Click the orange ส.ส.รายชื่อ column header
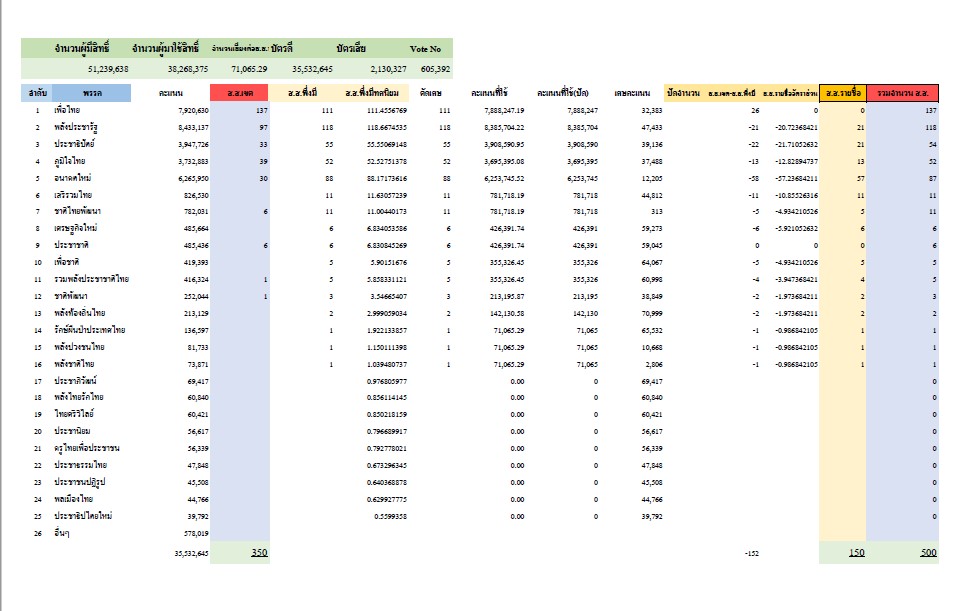 point(843,93)
